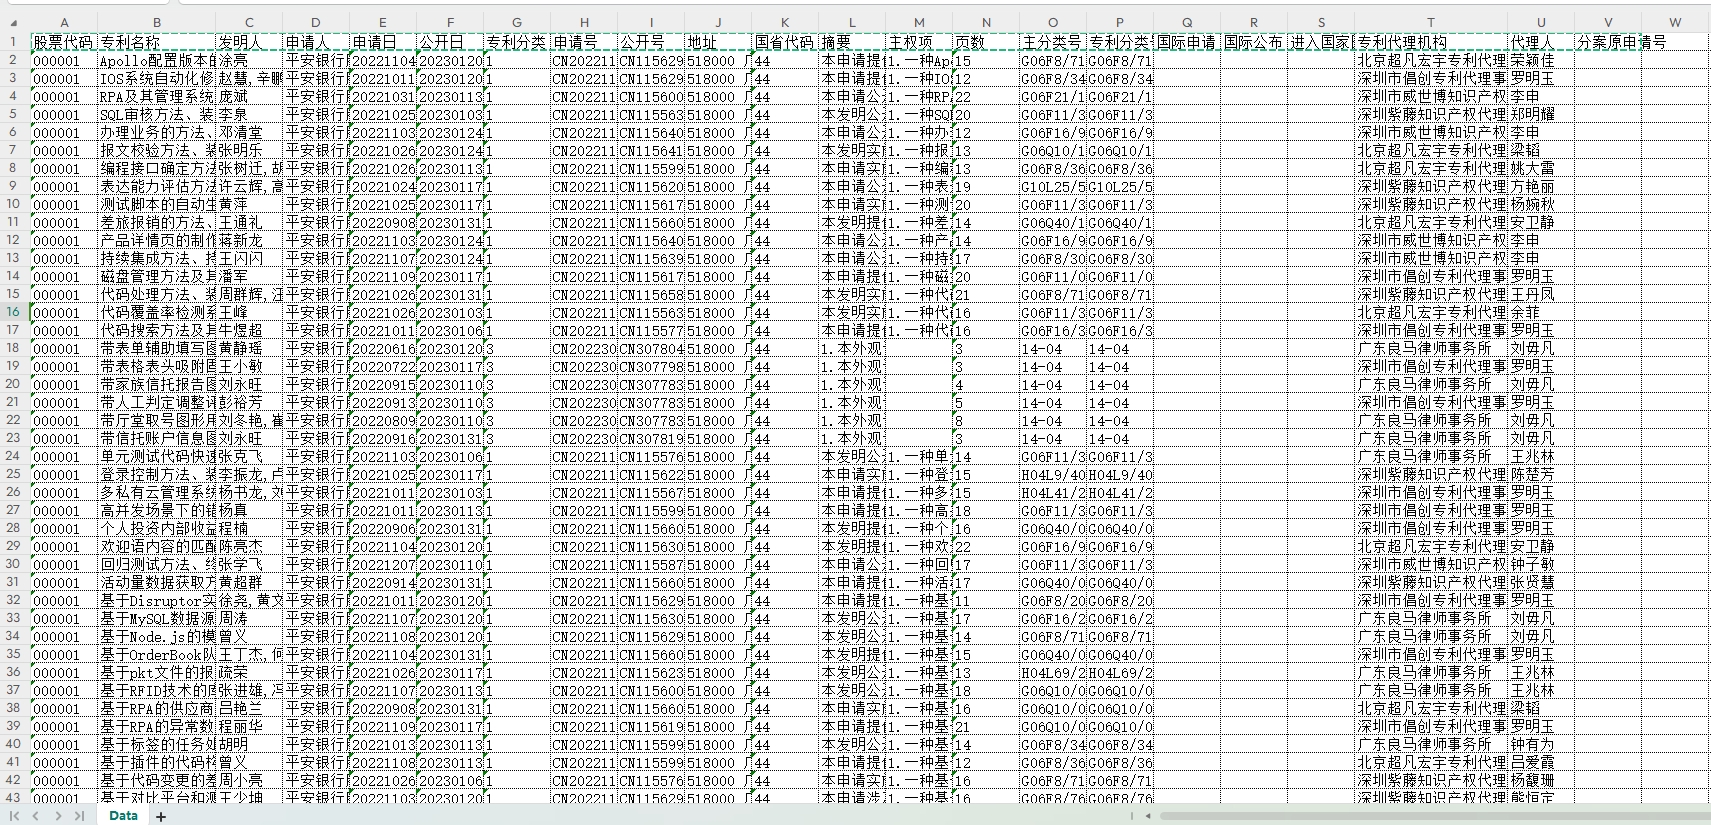This screenshot has width=1711, height=825.
Task: Select the cell starting with IOS系统自动化
Action: (156, 78)
